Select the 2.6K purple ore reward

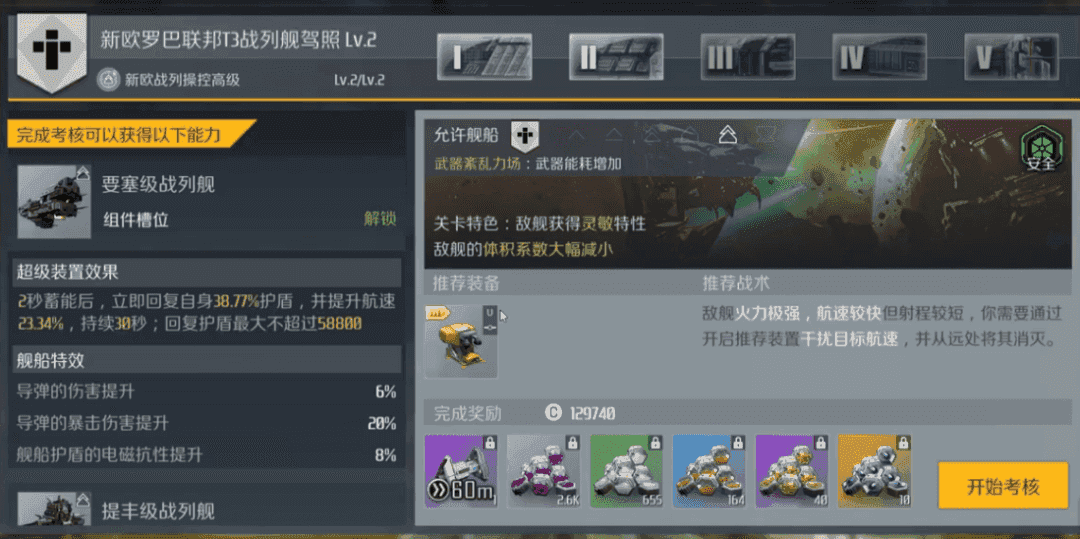(x=543, y=471)
